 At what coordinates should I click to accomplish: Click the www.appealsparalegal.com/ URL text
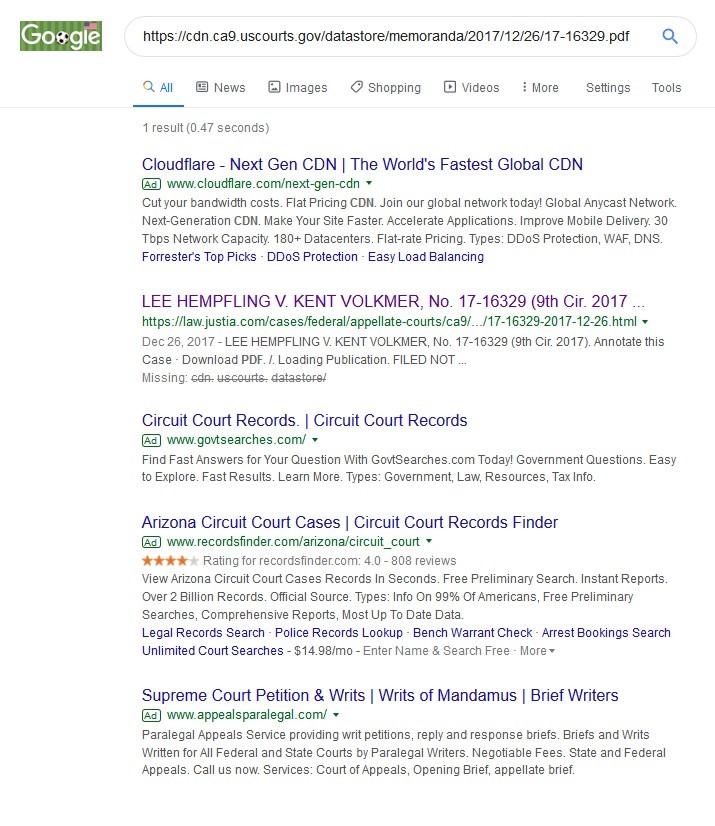pos(247,715)
